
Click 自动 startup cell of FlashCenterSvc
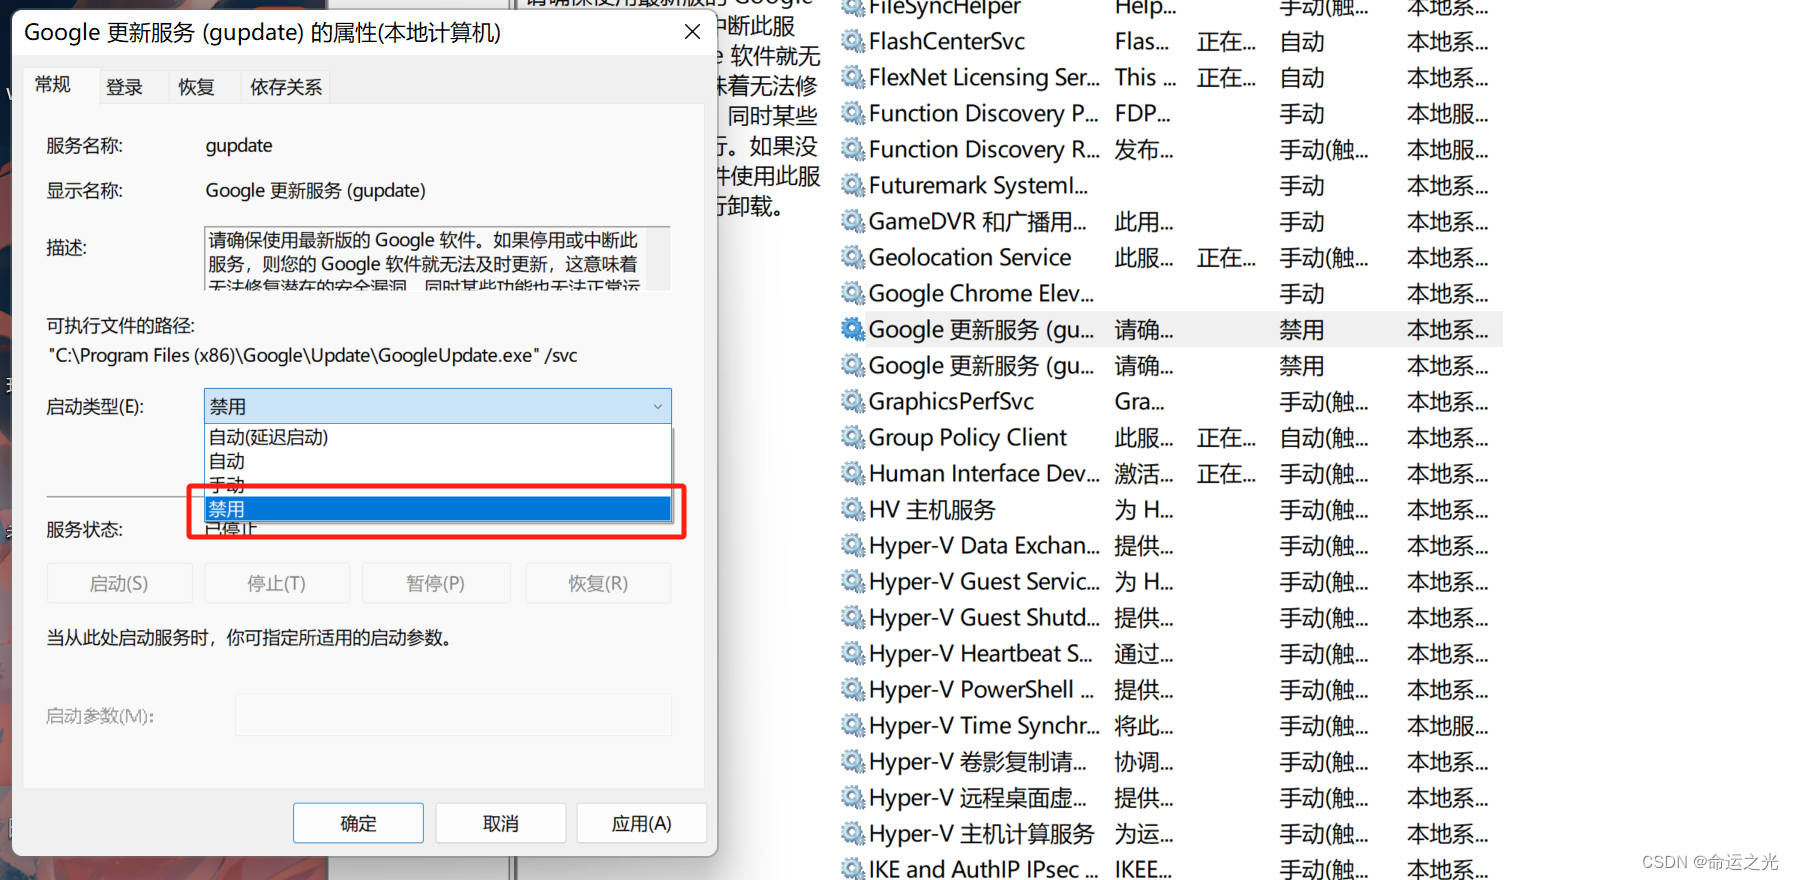click(x=1302, y=42)
